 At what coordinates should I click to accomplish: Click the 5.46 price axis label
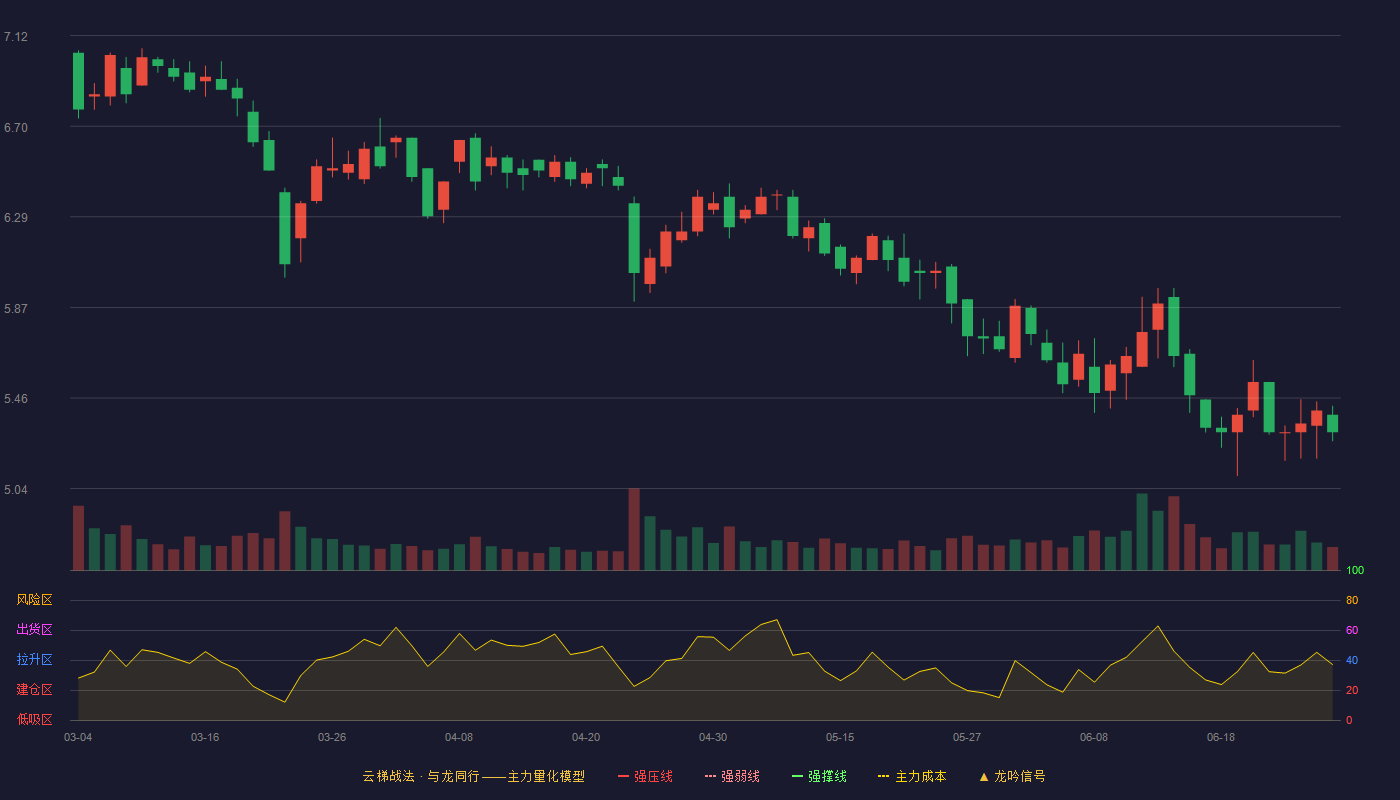[x=16, y=399]
